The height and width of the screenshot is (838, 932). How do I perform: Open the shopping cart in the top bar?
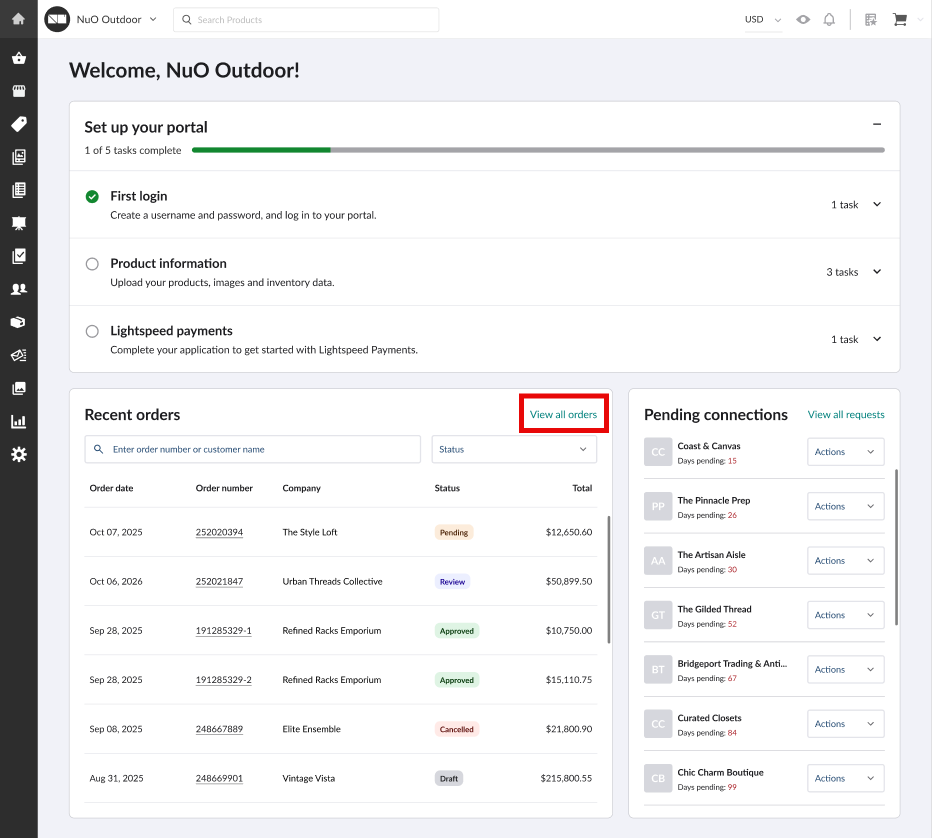tap(899, 20)
